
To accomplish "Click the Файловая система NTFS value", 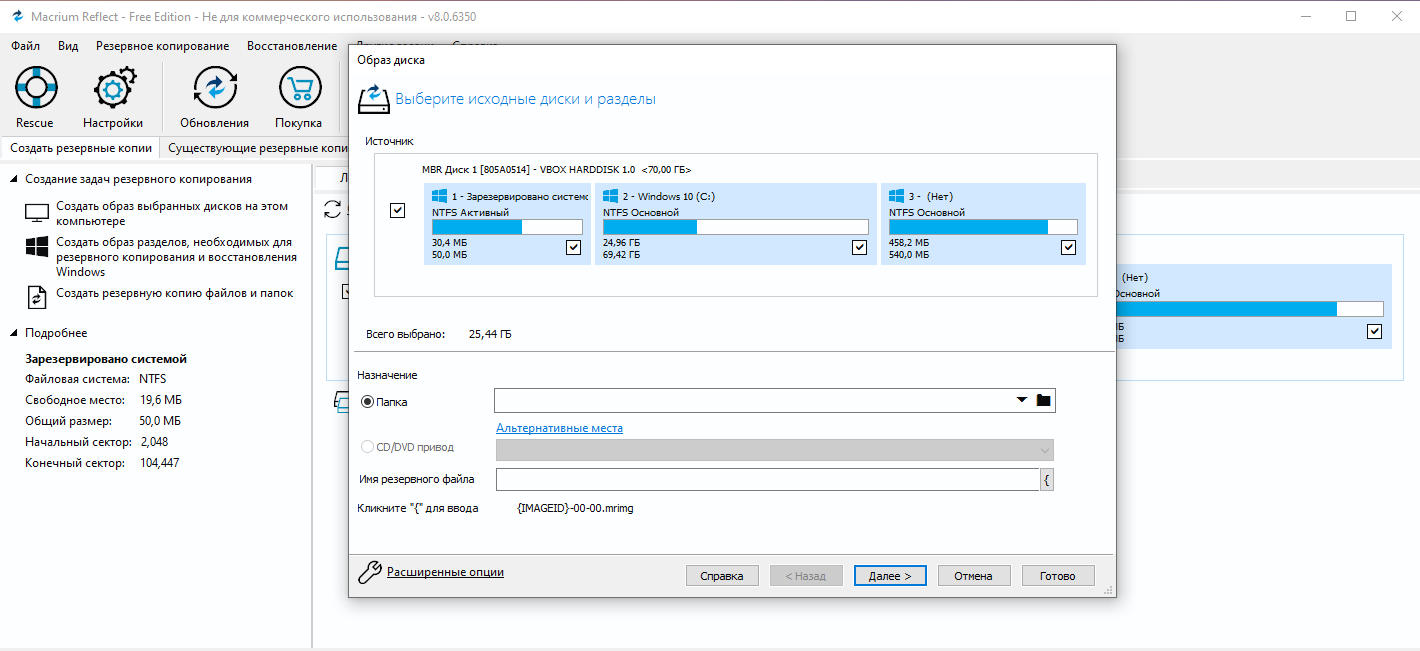I will [x=153, y=379].
